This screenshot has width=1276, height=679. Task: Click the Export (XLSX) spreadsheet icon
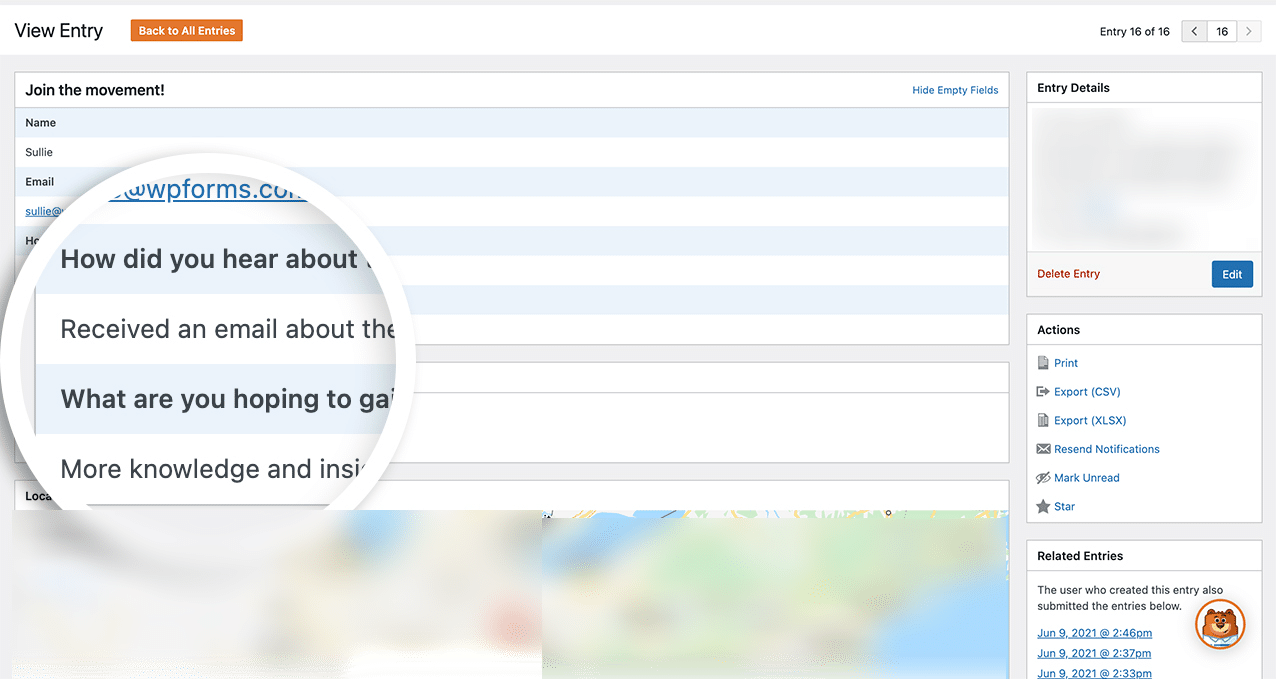tap(1043, 421)
